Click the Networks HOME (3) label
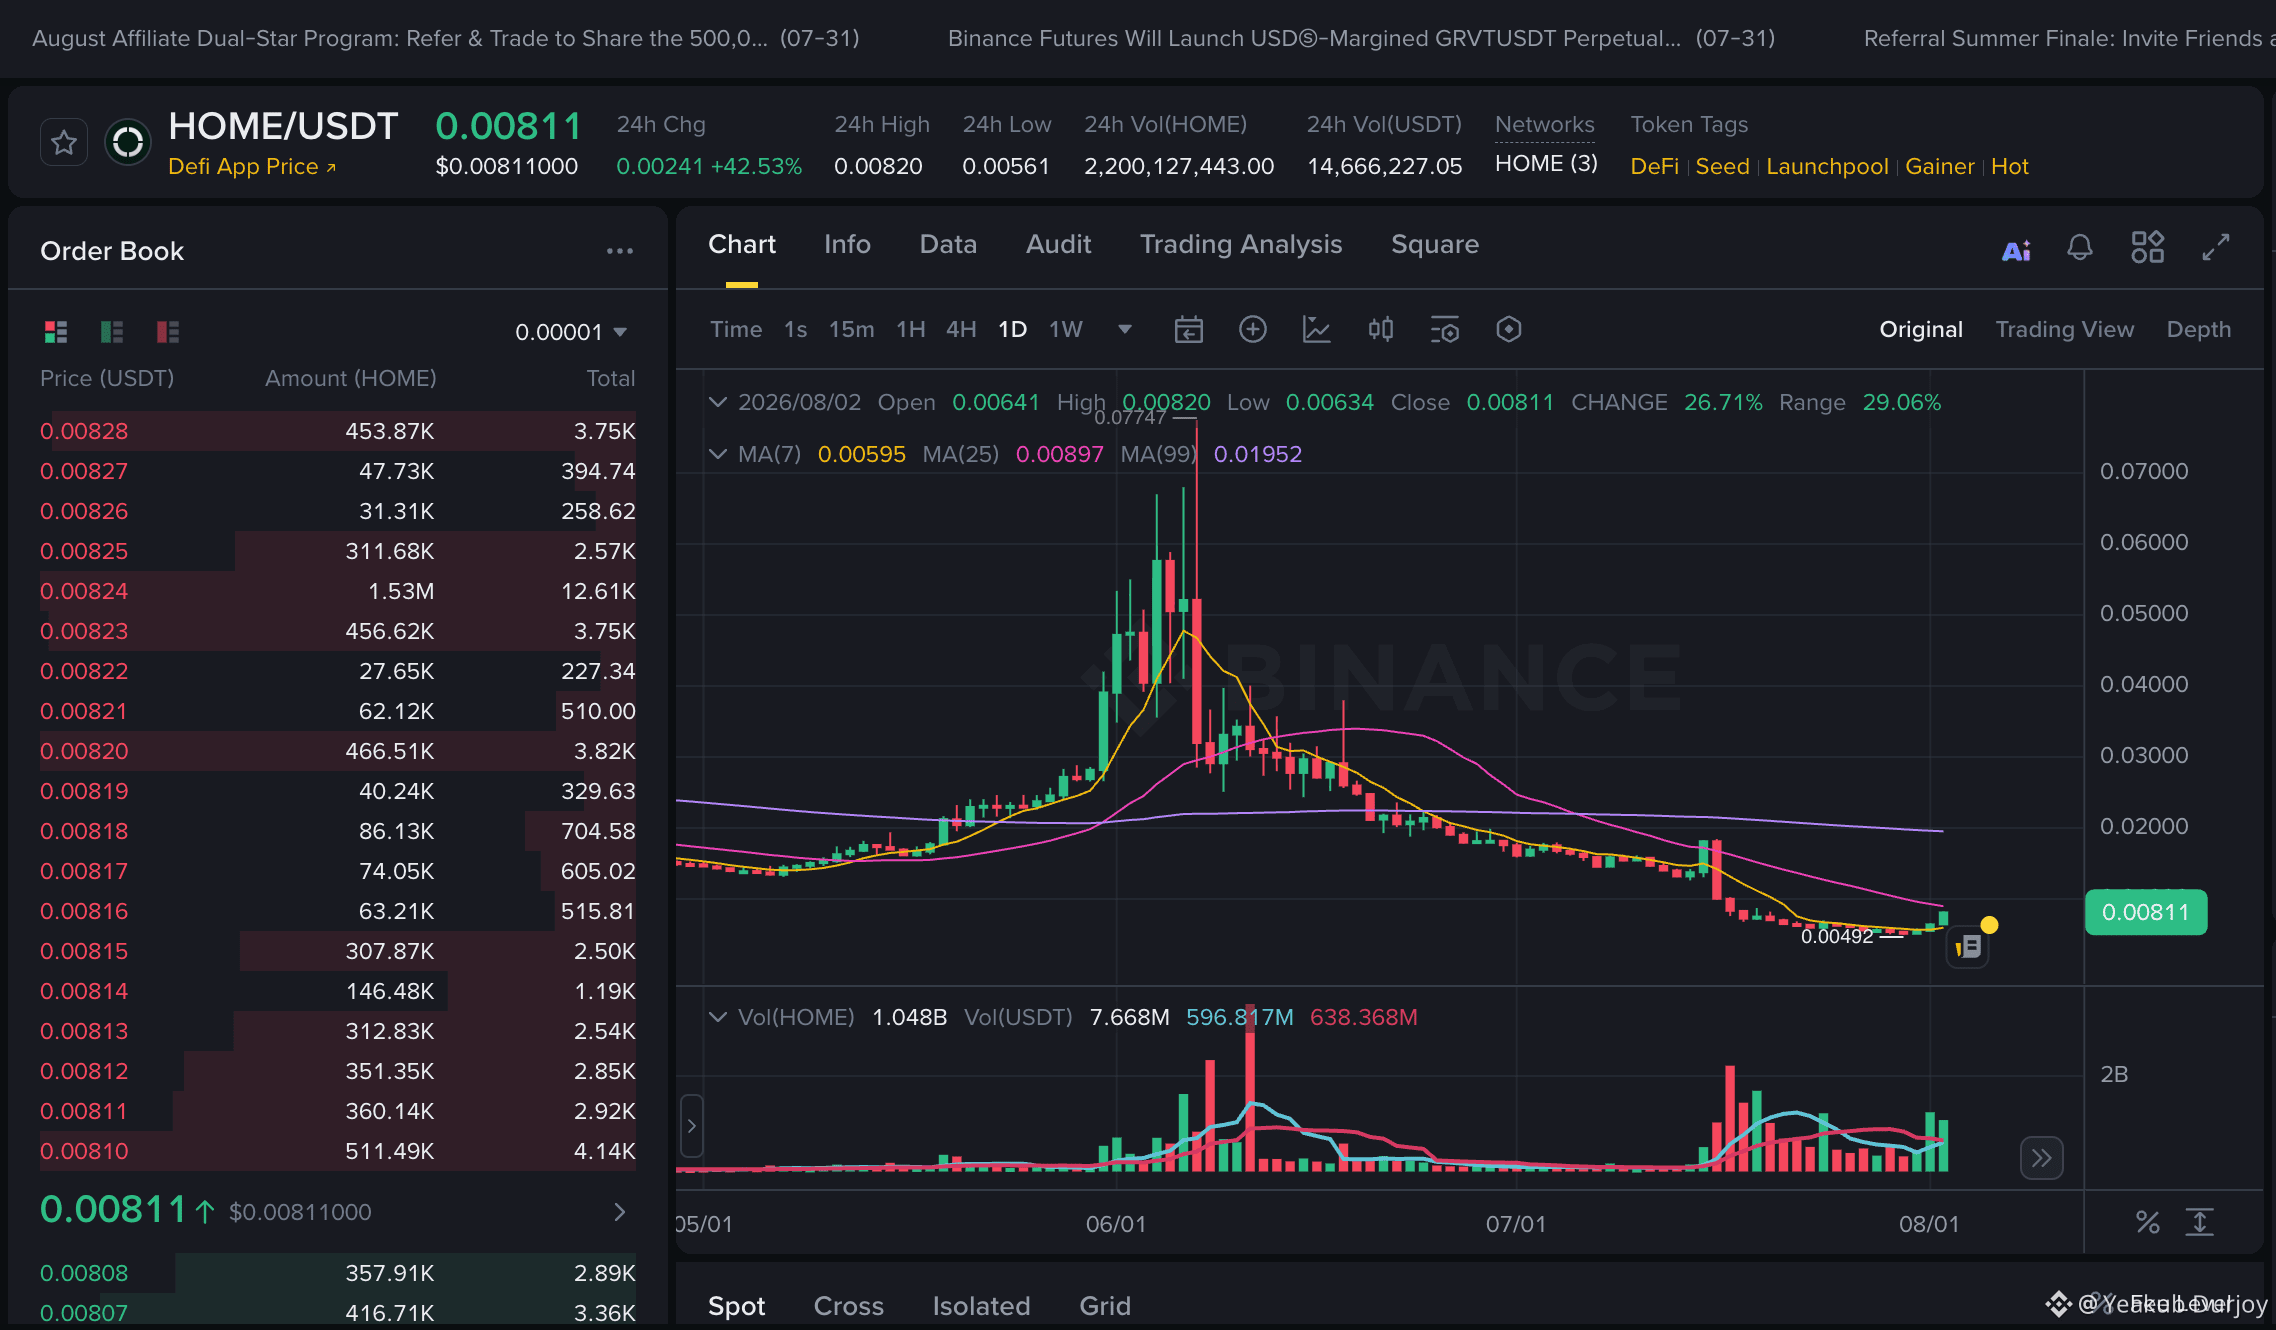Image resolution: width=2276 pixels, height=1330 pixels. tap(1546, 164)
